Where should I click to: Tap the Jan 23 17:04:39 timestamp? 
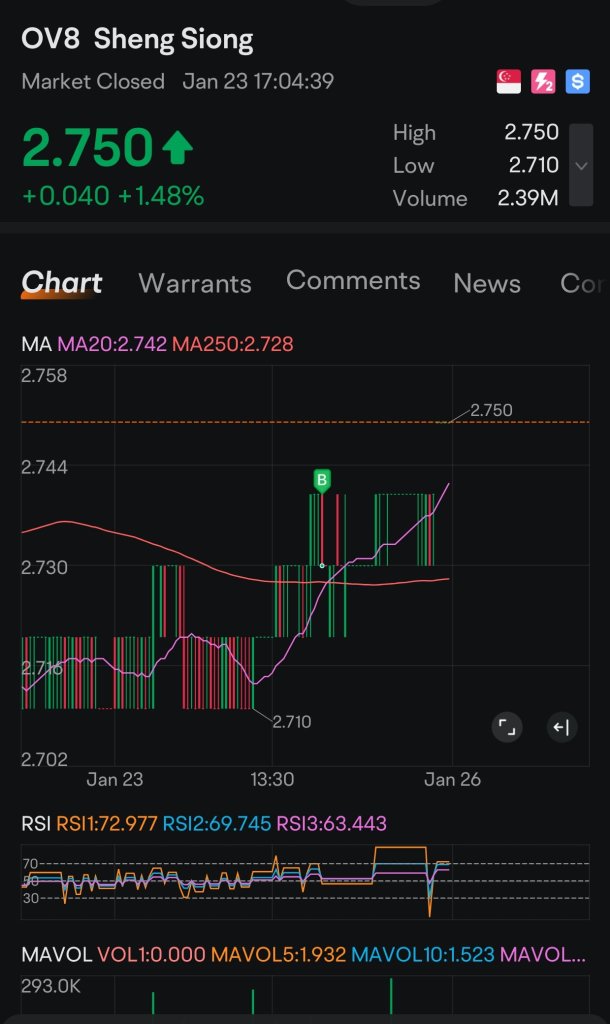tap(258, 81)
